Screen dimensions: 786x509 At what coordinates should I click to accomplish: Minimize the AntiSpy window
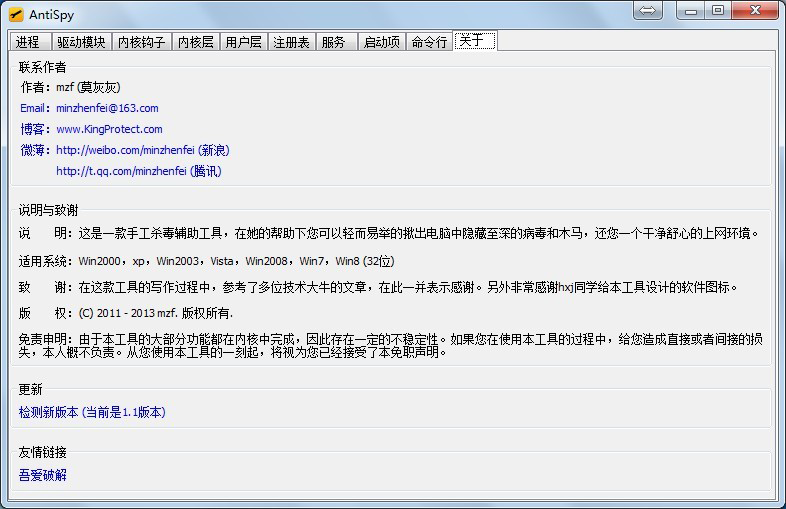click(692, 11)
